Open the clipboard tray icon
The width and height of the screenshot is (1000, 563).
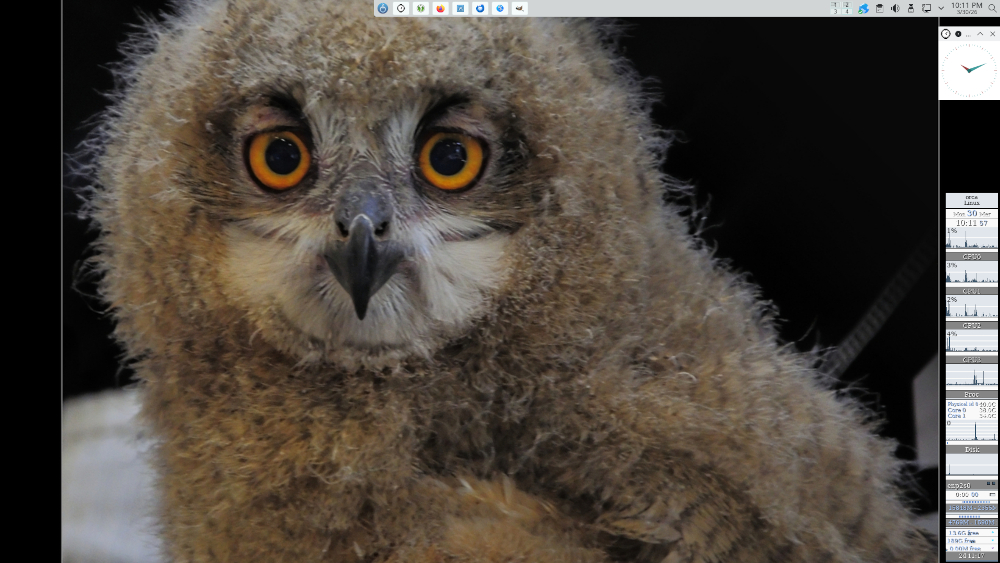(x=879, y=8)
